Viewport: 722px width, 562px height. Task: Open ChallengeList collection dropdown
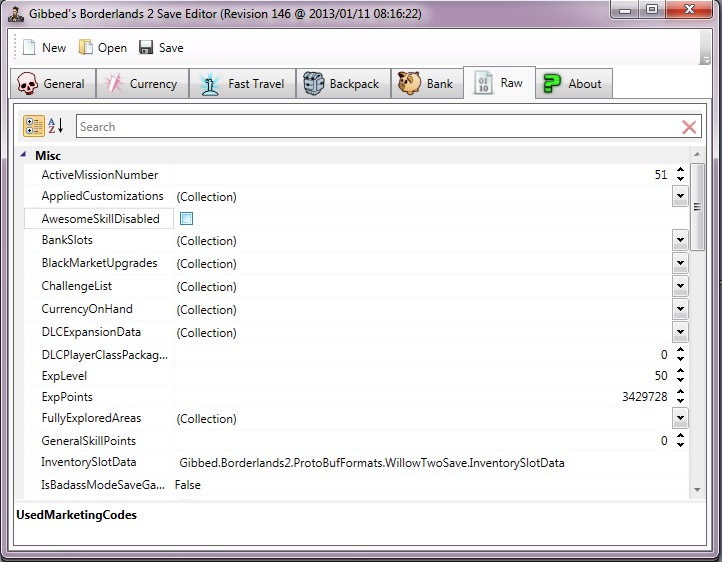pyautogui.click(x=680, y=286)
